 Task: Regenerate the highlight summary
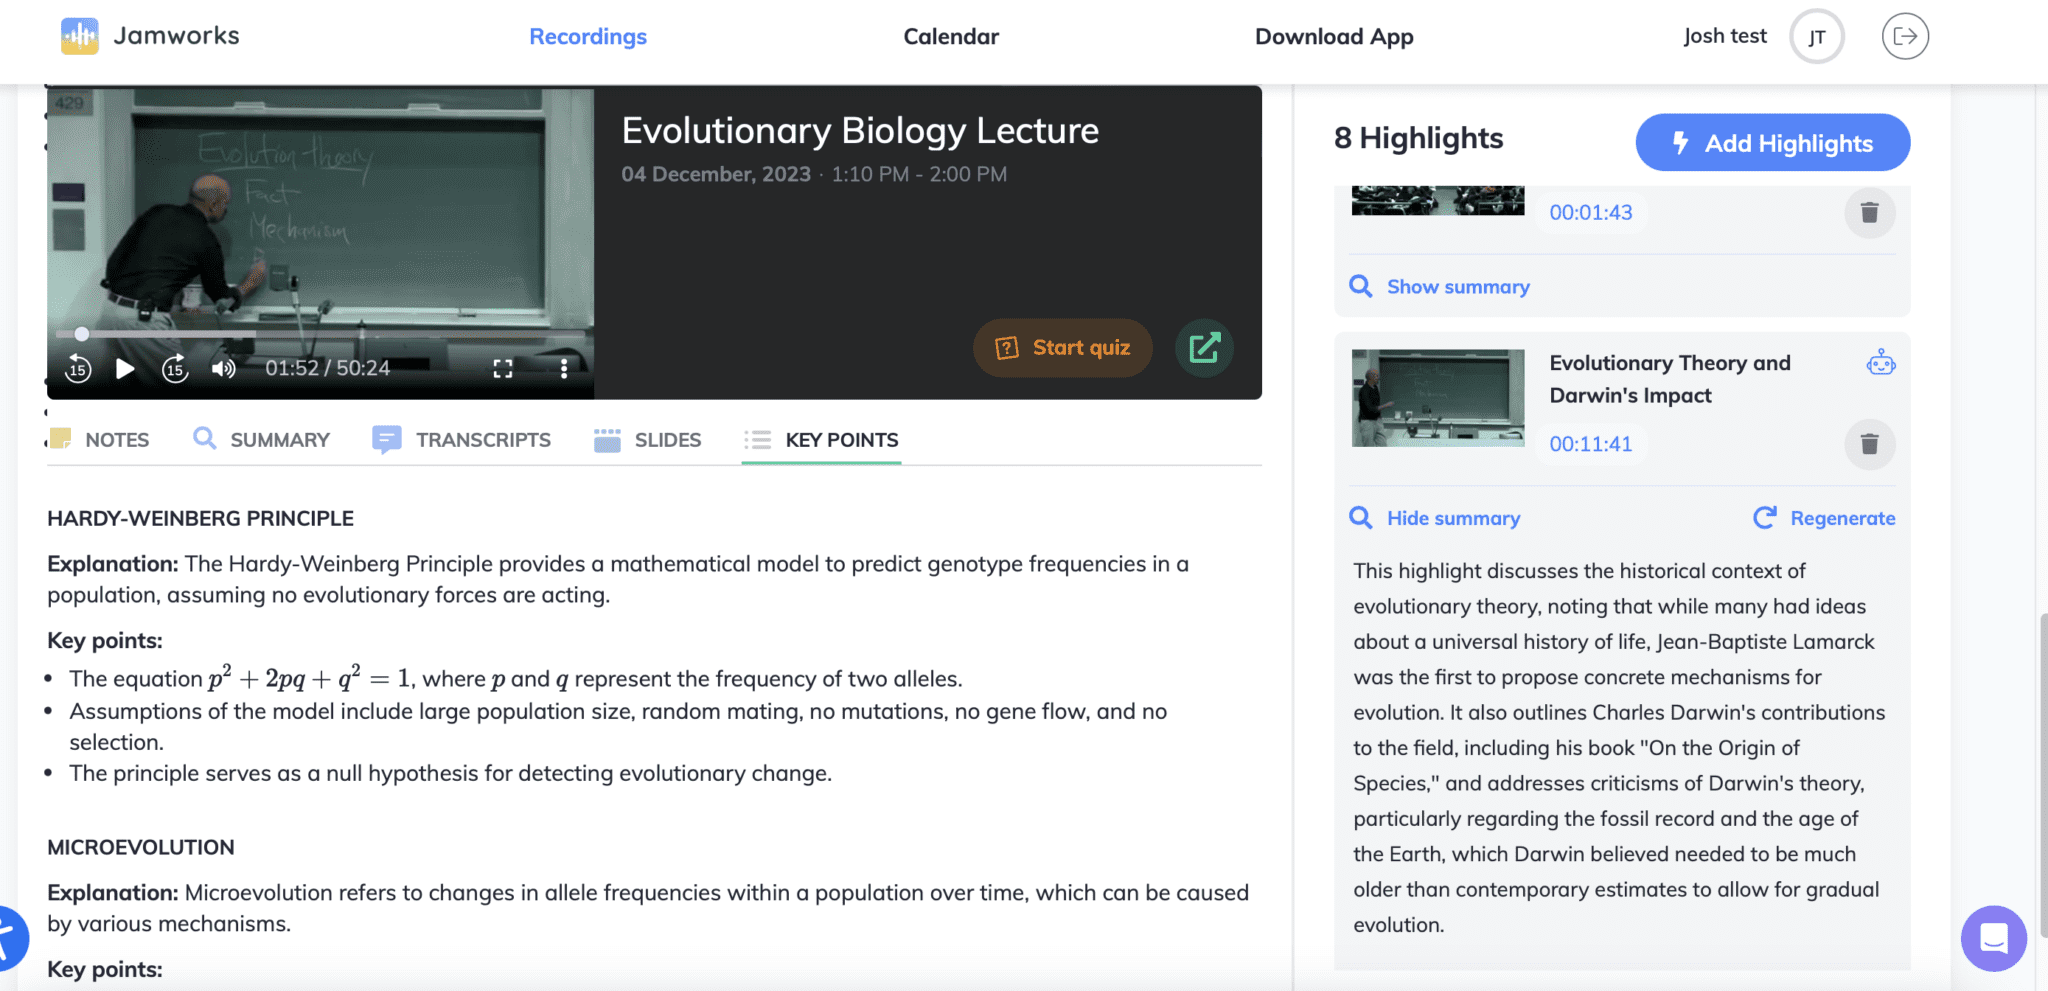(1825, 518)
